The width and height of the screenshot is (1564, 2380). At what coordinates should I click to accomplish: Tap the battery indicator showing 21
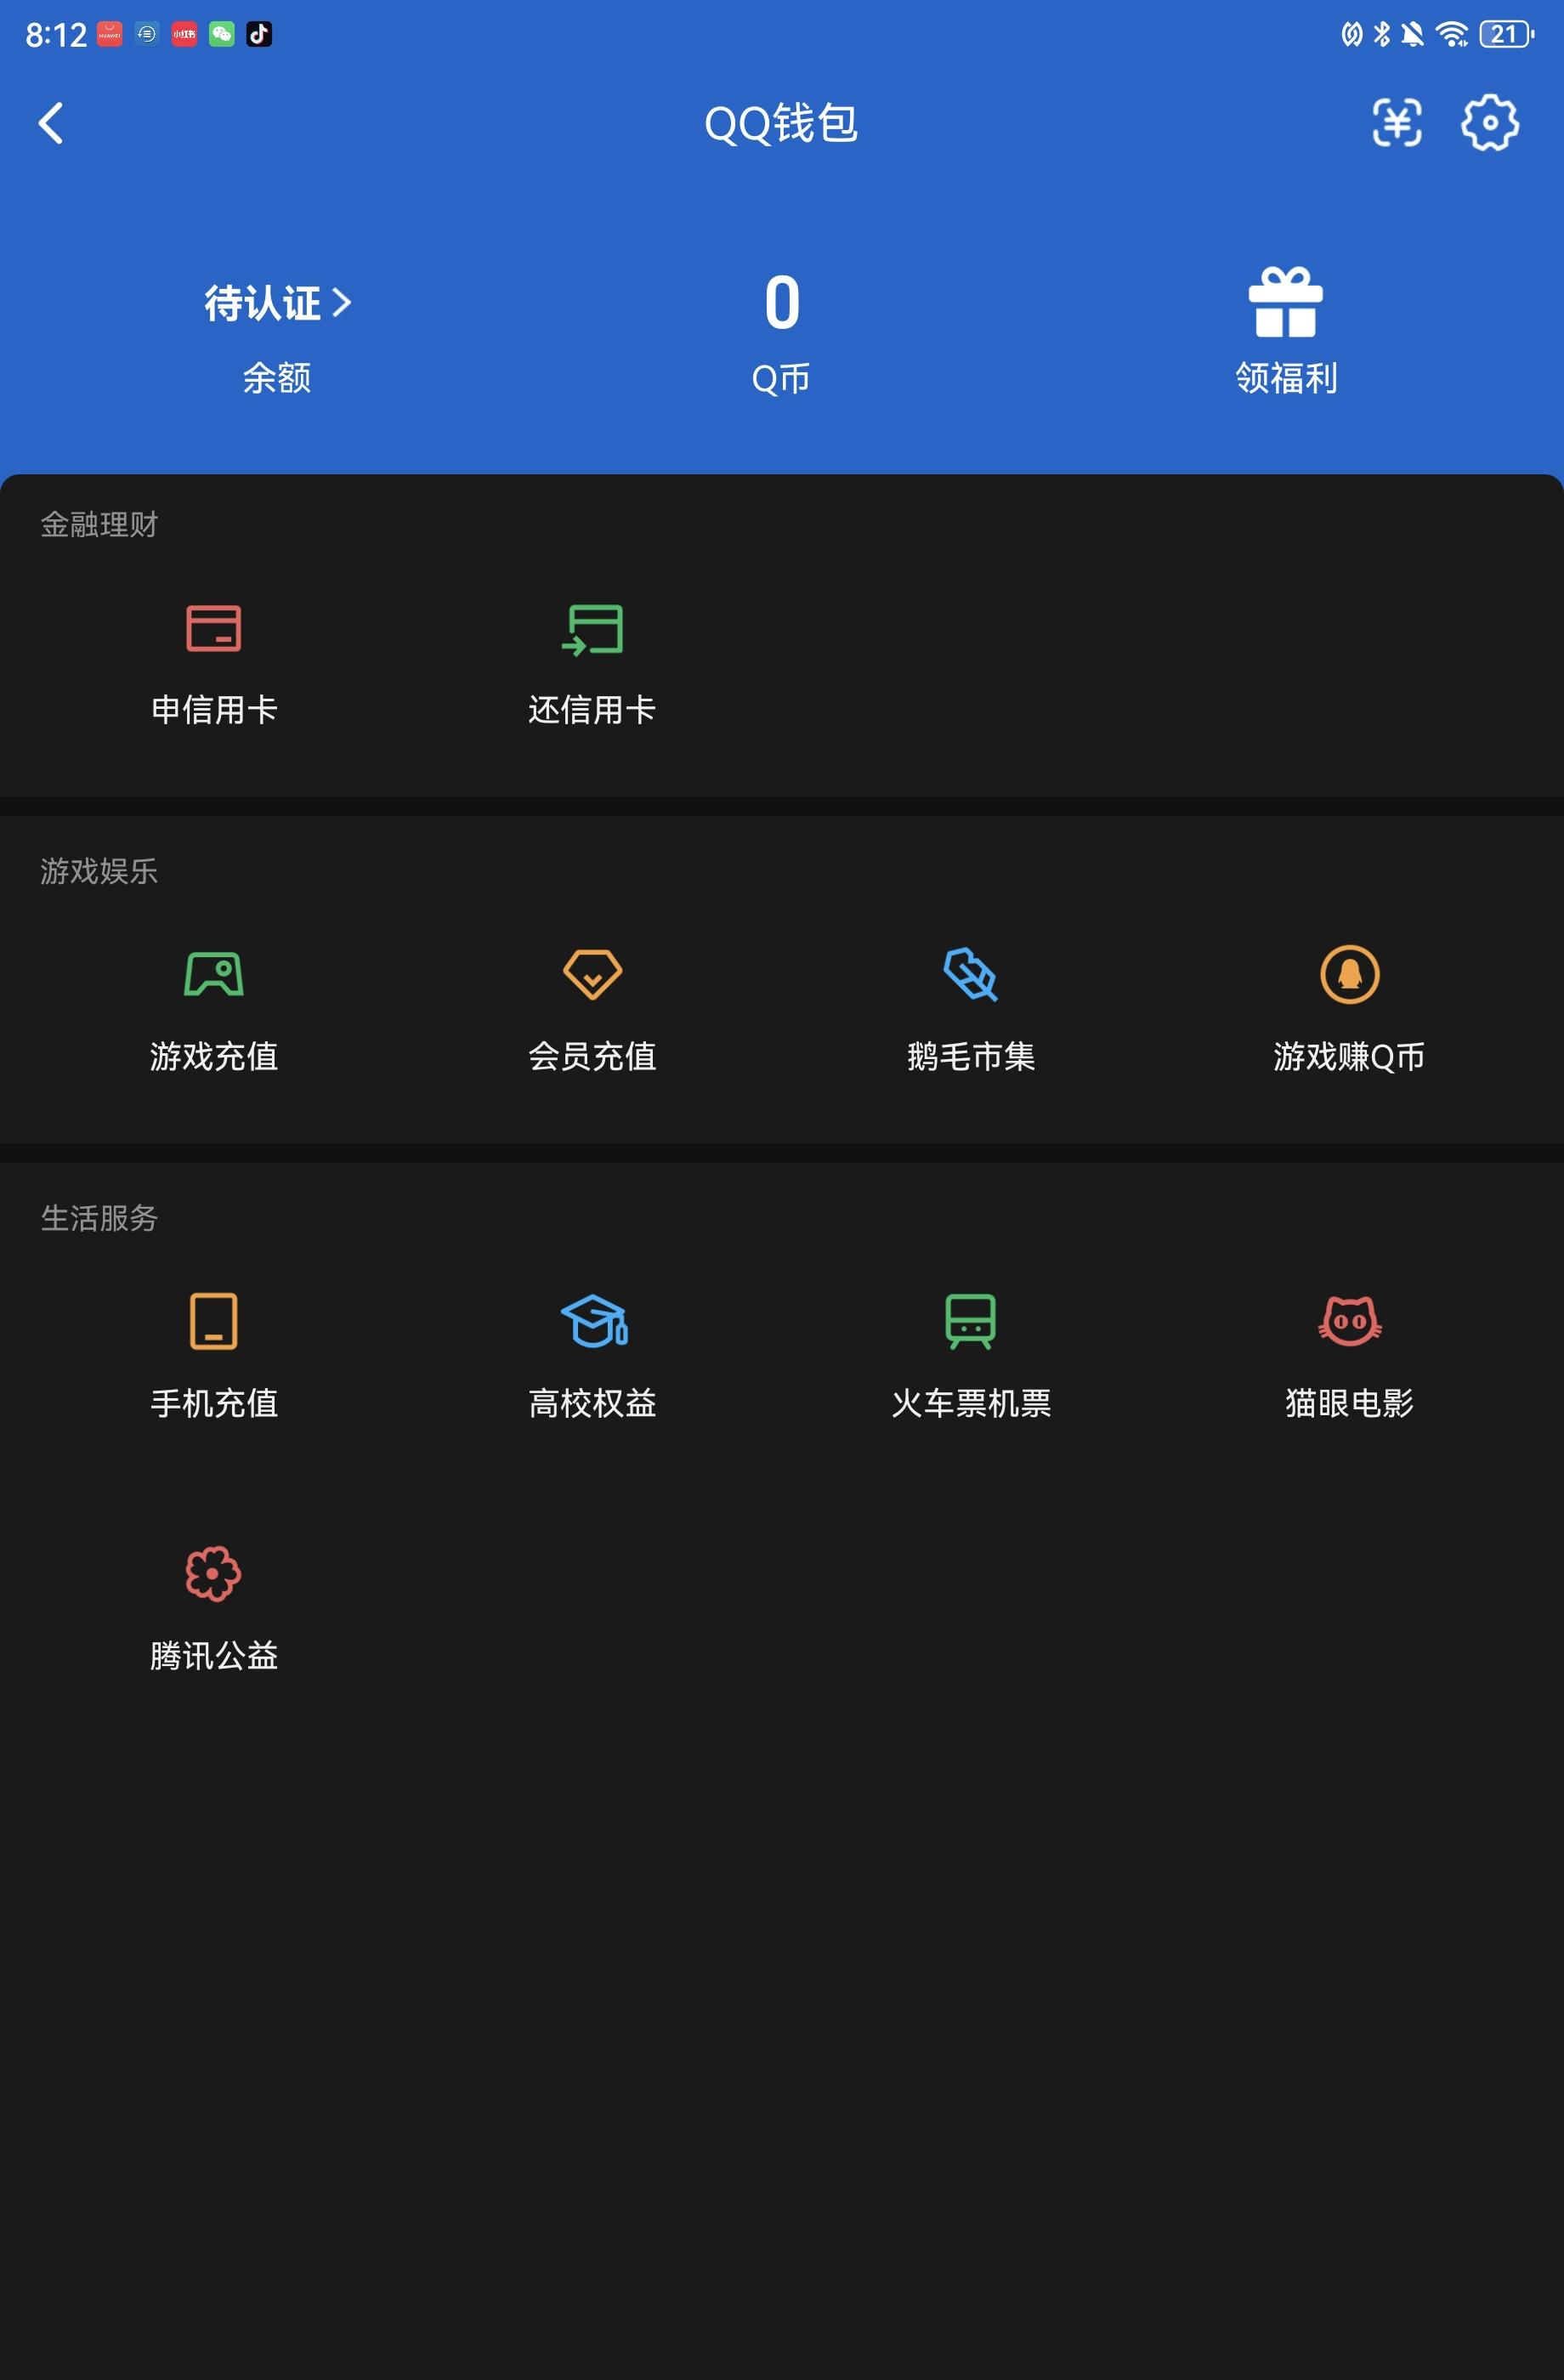click(x=1506, y=34)
